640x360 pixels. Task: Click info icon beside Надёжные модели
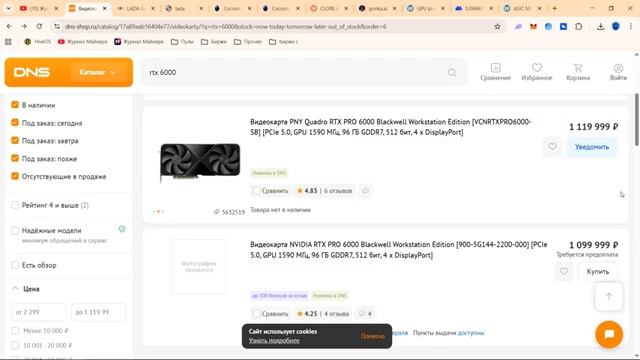point(122,229)
